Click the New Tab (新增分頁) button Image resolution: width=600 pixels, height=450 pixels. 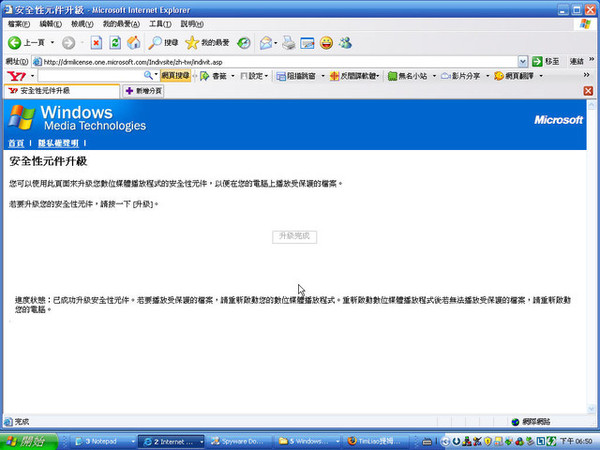click(143, 91)
